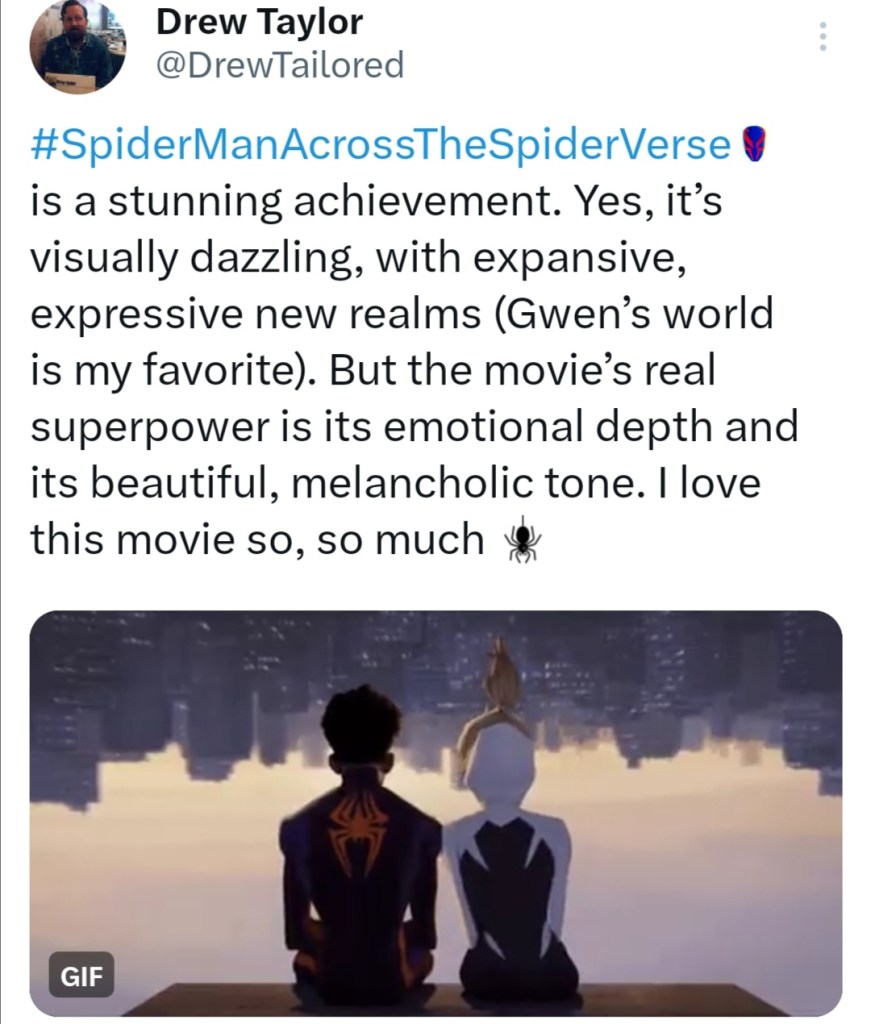871x1024 pixels.
Task: Click the text "this movie so, so much"
Action: tap(257, 540)
